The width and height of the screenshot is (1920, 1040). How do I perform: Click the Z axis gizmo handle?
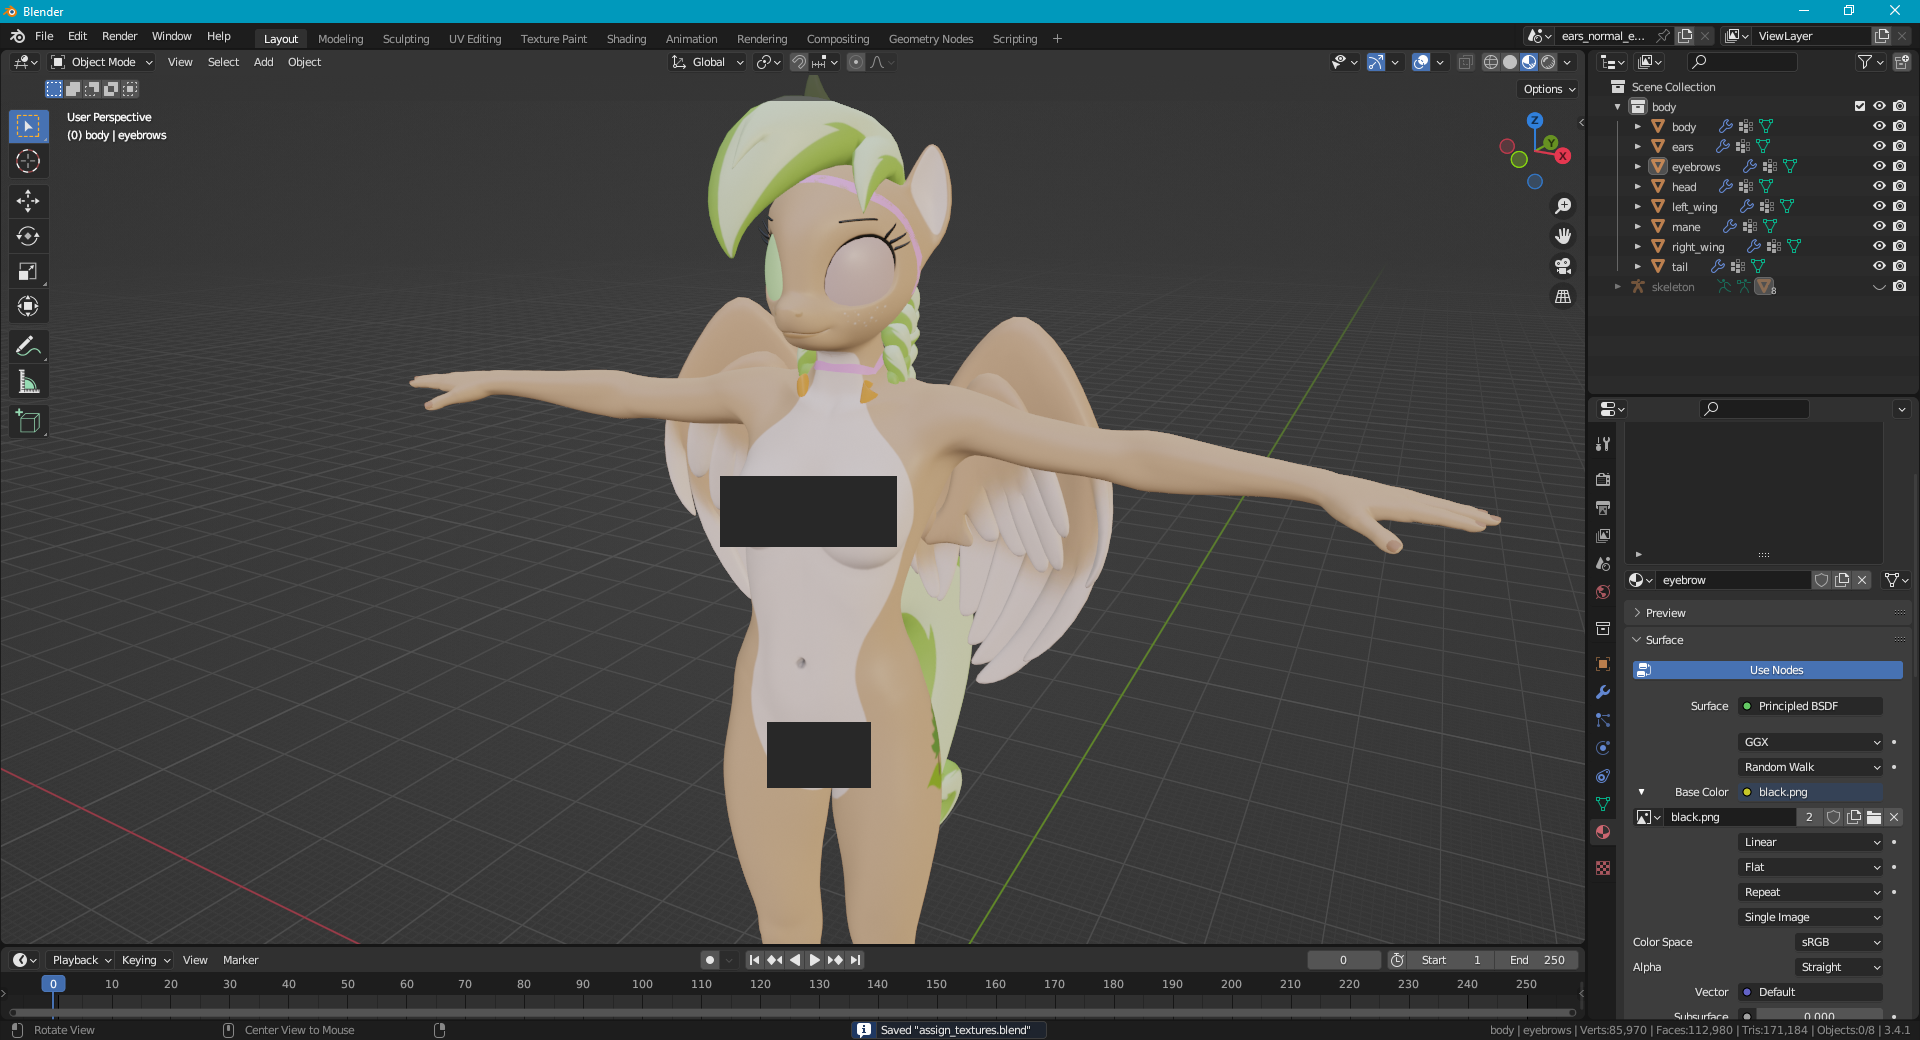(1535, 120)
